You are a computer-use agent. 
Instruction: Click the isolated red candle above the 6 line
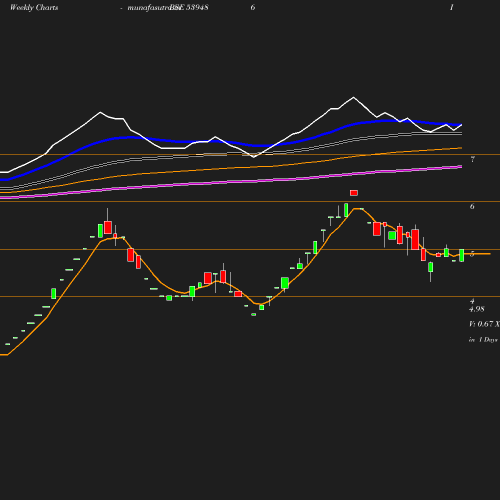[x=354, y=193]
